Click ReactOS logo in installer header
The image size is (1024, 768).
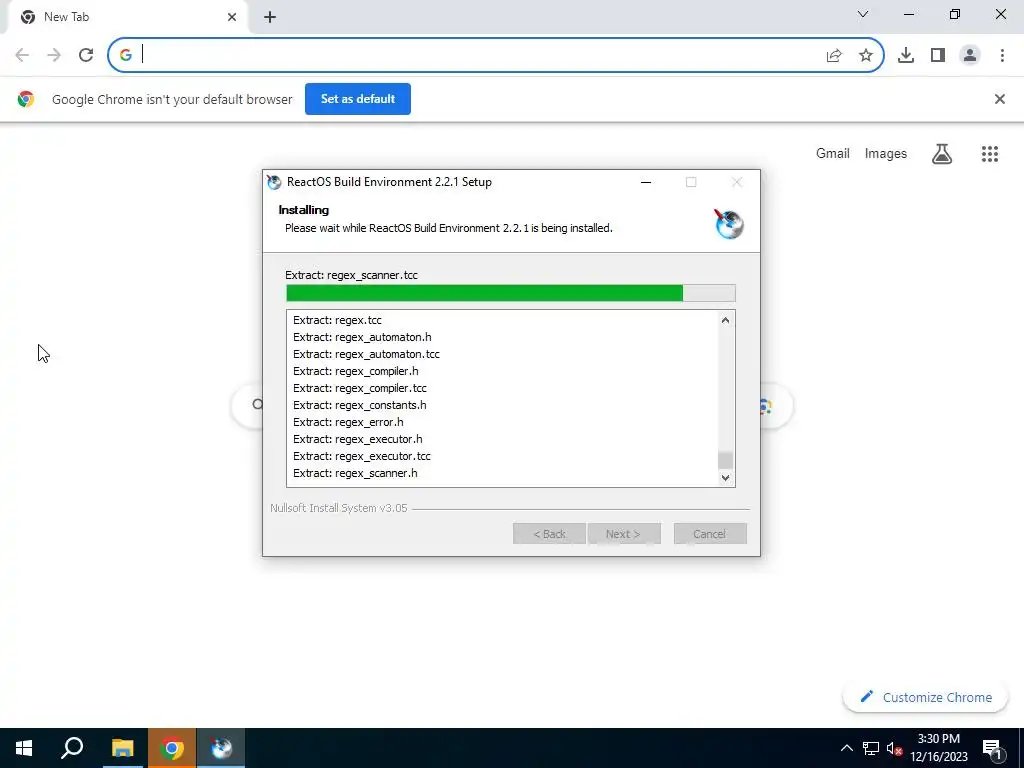point(729,224)
